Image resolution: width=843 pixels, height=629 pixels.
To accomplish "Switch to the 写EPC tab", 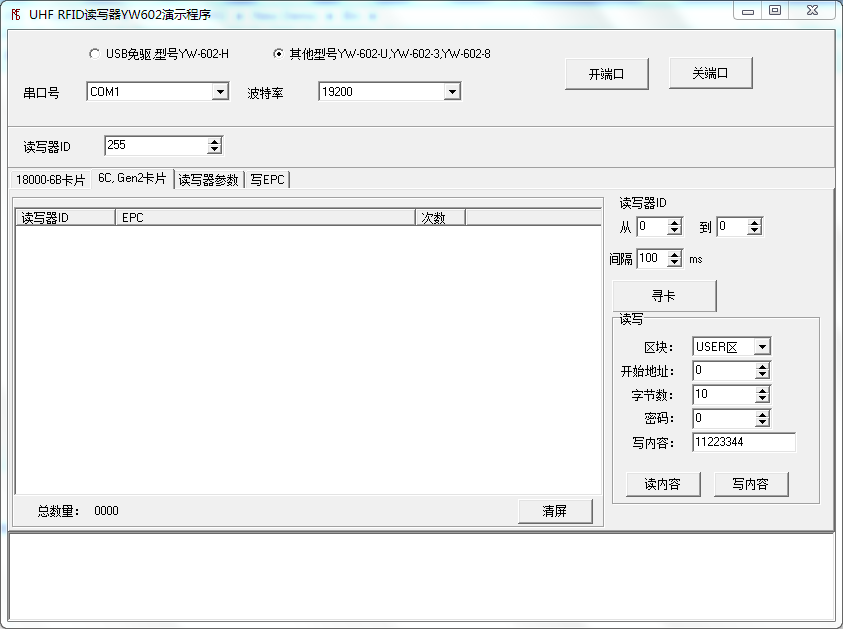I will [x=267, y=180].
